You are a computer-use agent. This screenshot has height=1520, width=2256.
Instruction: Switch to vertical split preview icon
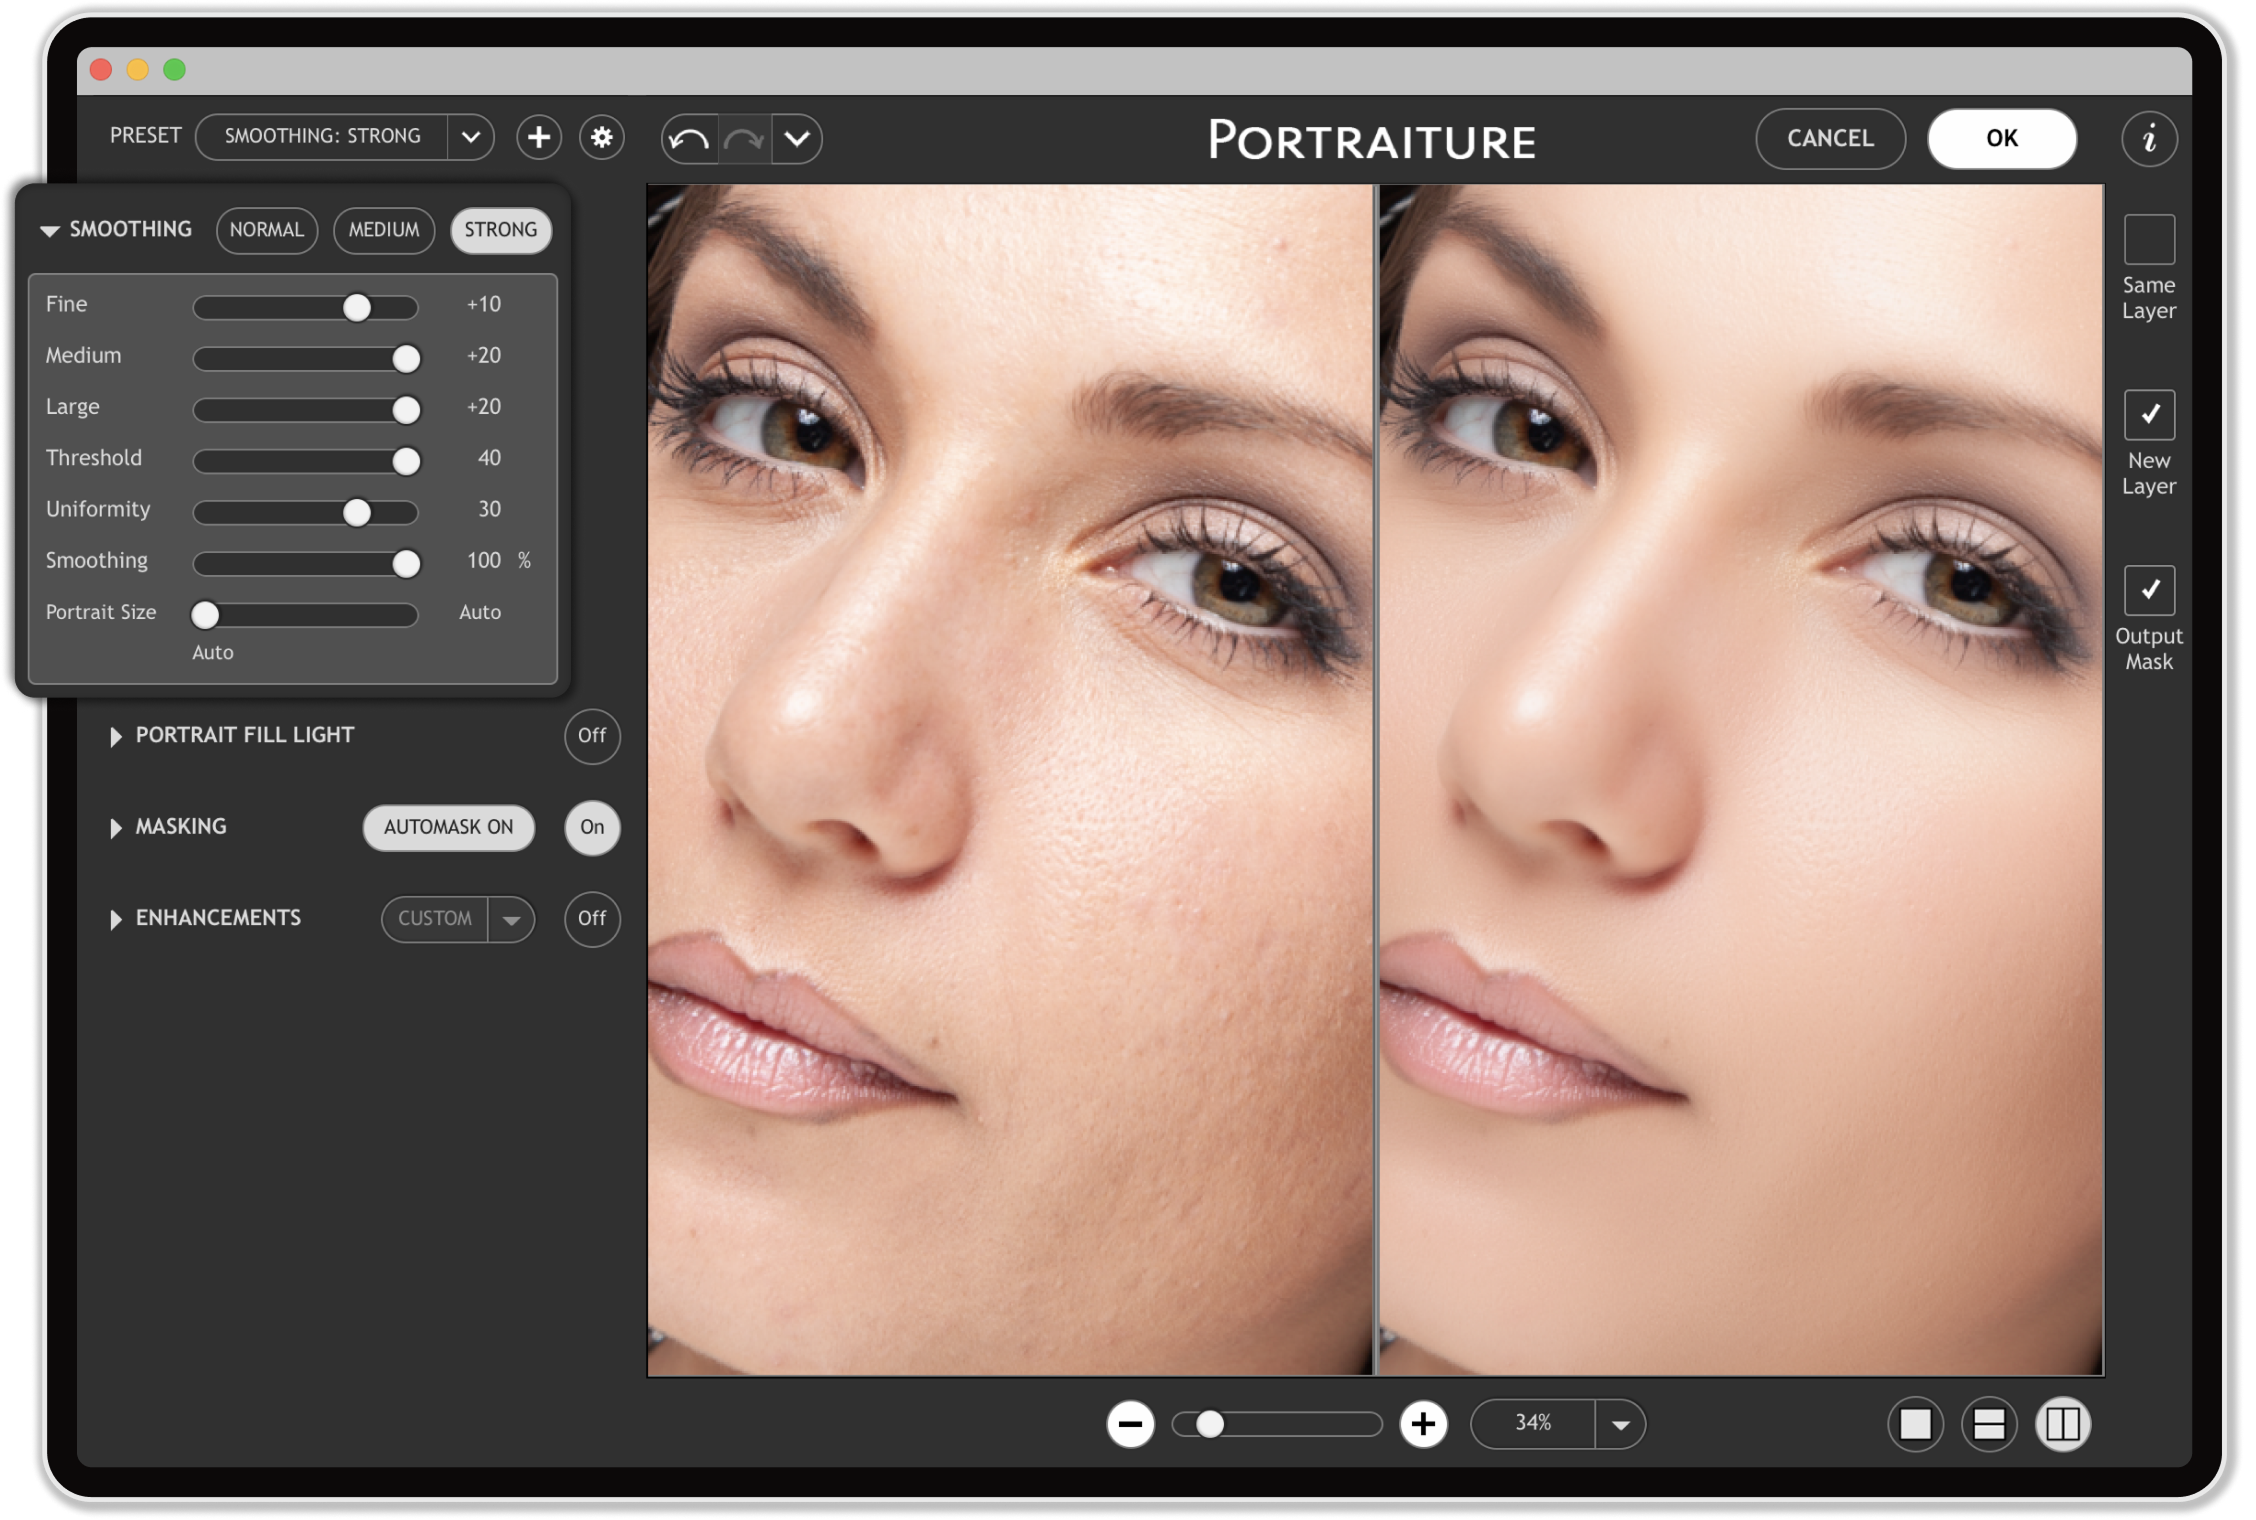2063,1424
